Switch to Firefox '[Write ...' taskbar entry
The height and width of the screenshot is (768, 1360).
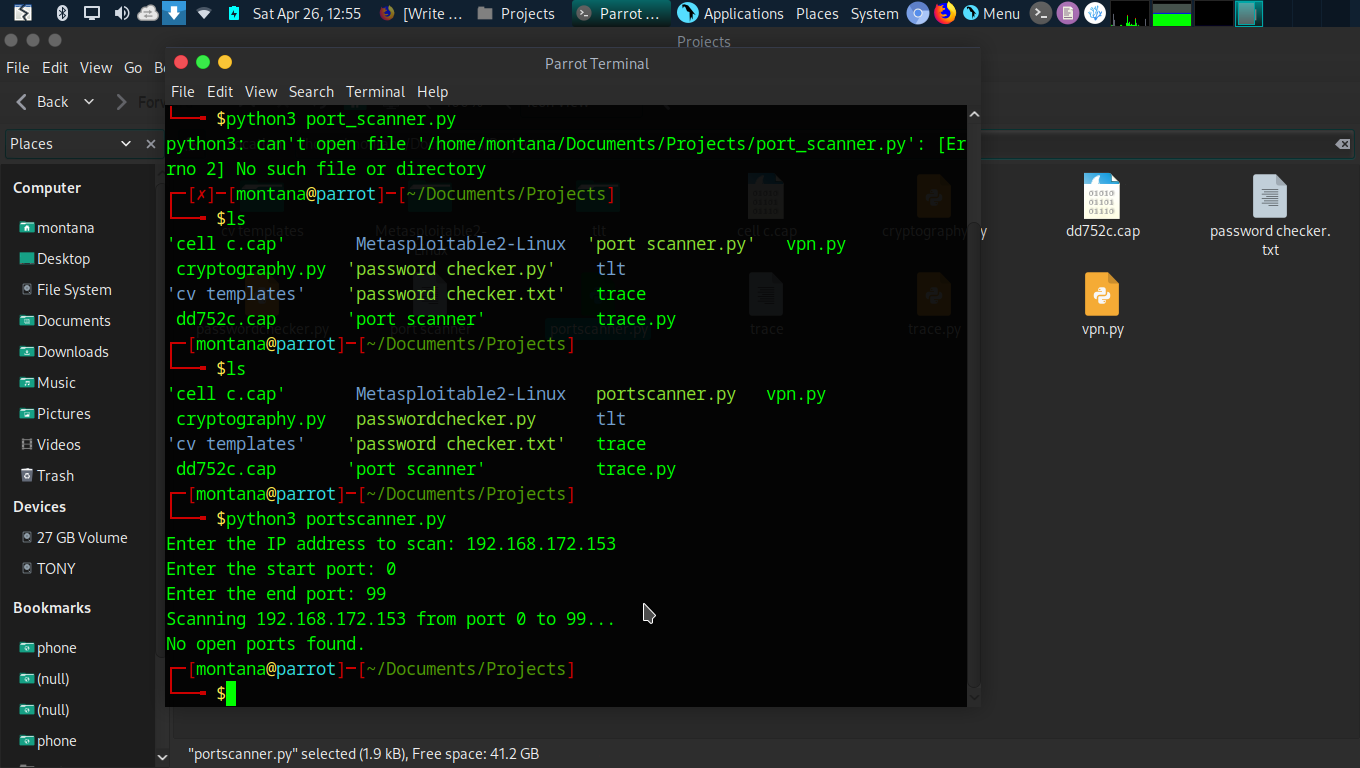[x=422, y=13]
